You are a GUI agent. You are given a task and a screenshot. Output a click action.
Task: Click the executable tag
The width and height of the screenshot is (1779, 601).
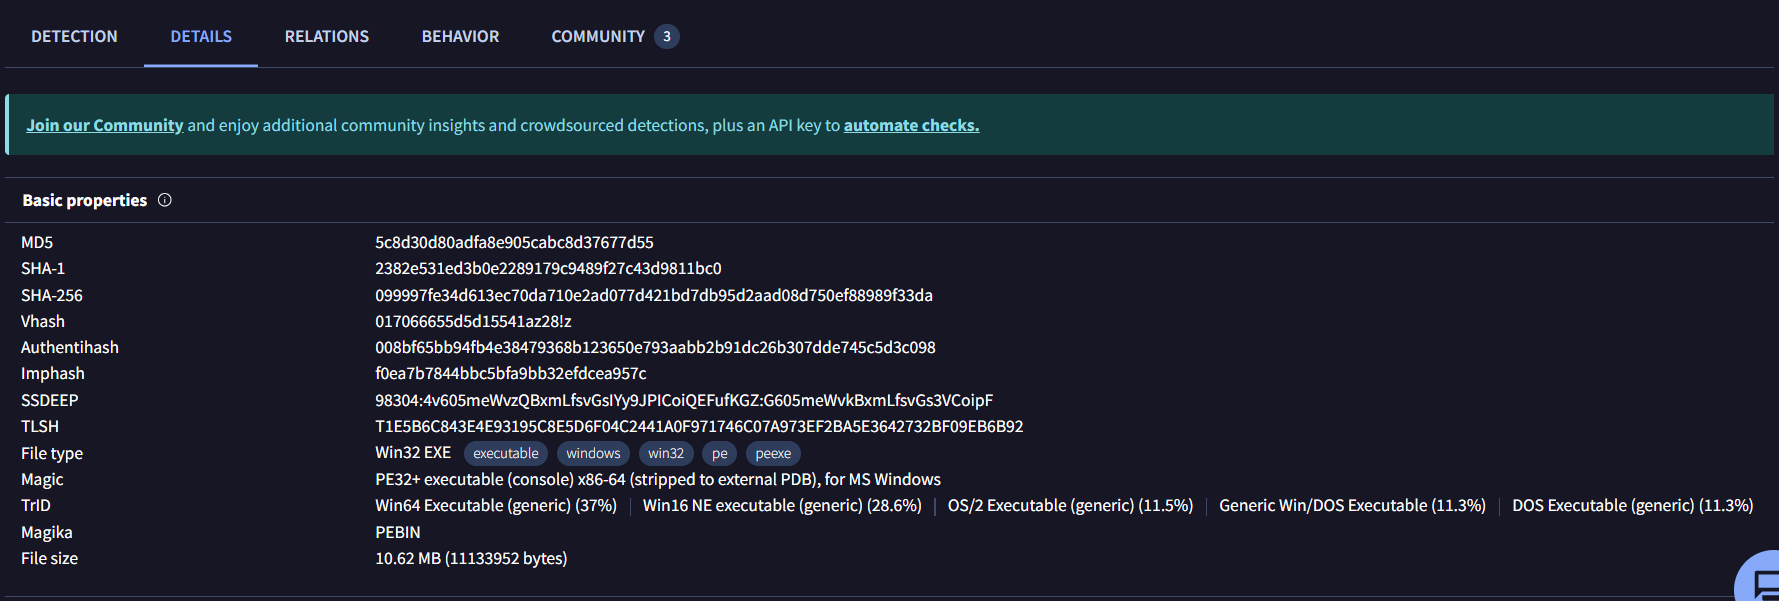point(506,453)
